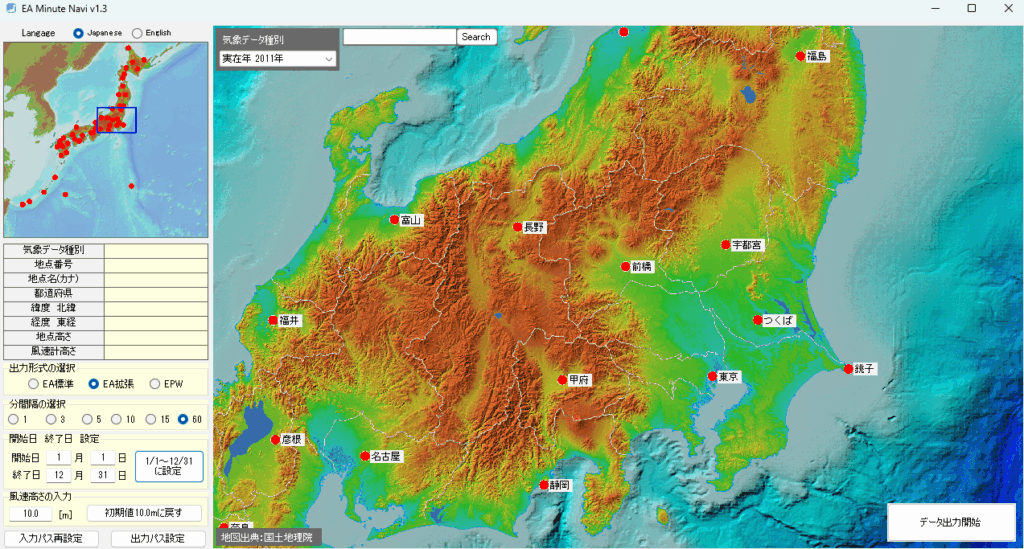
Task: Click the Tokyo (東京) station marker
Action: point(712,377)
